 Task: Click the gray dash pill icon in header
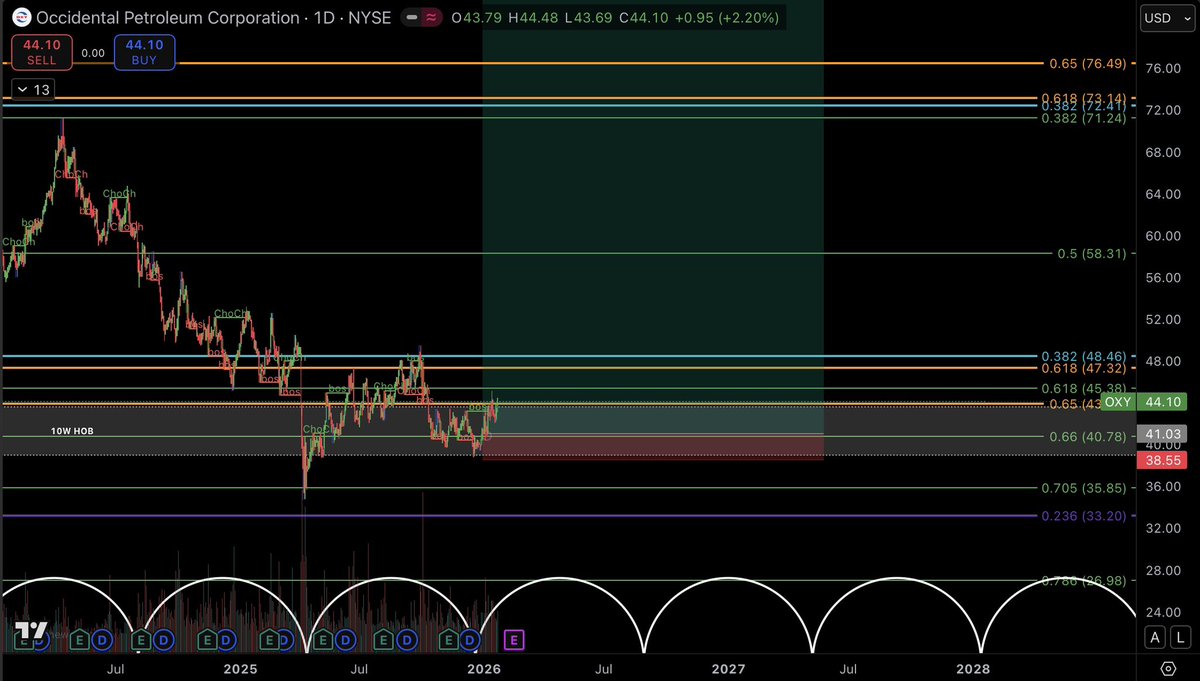[411, 18]
